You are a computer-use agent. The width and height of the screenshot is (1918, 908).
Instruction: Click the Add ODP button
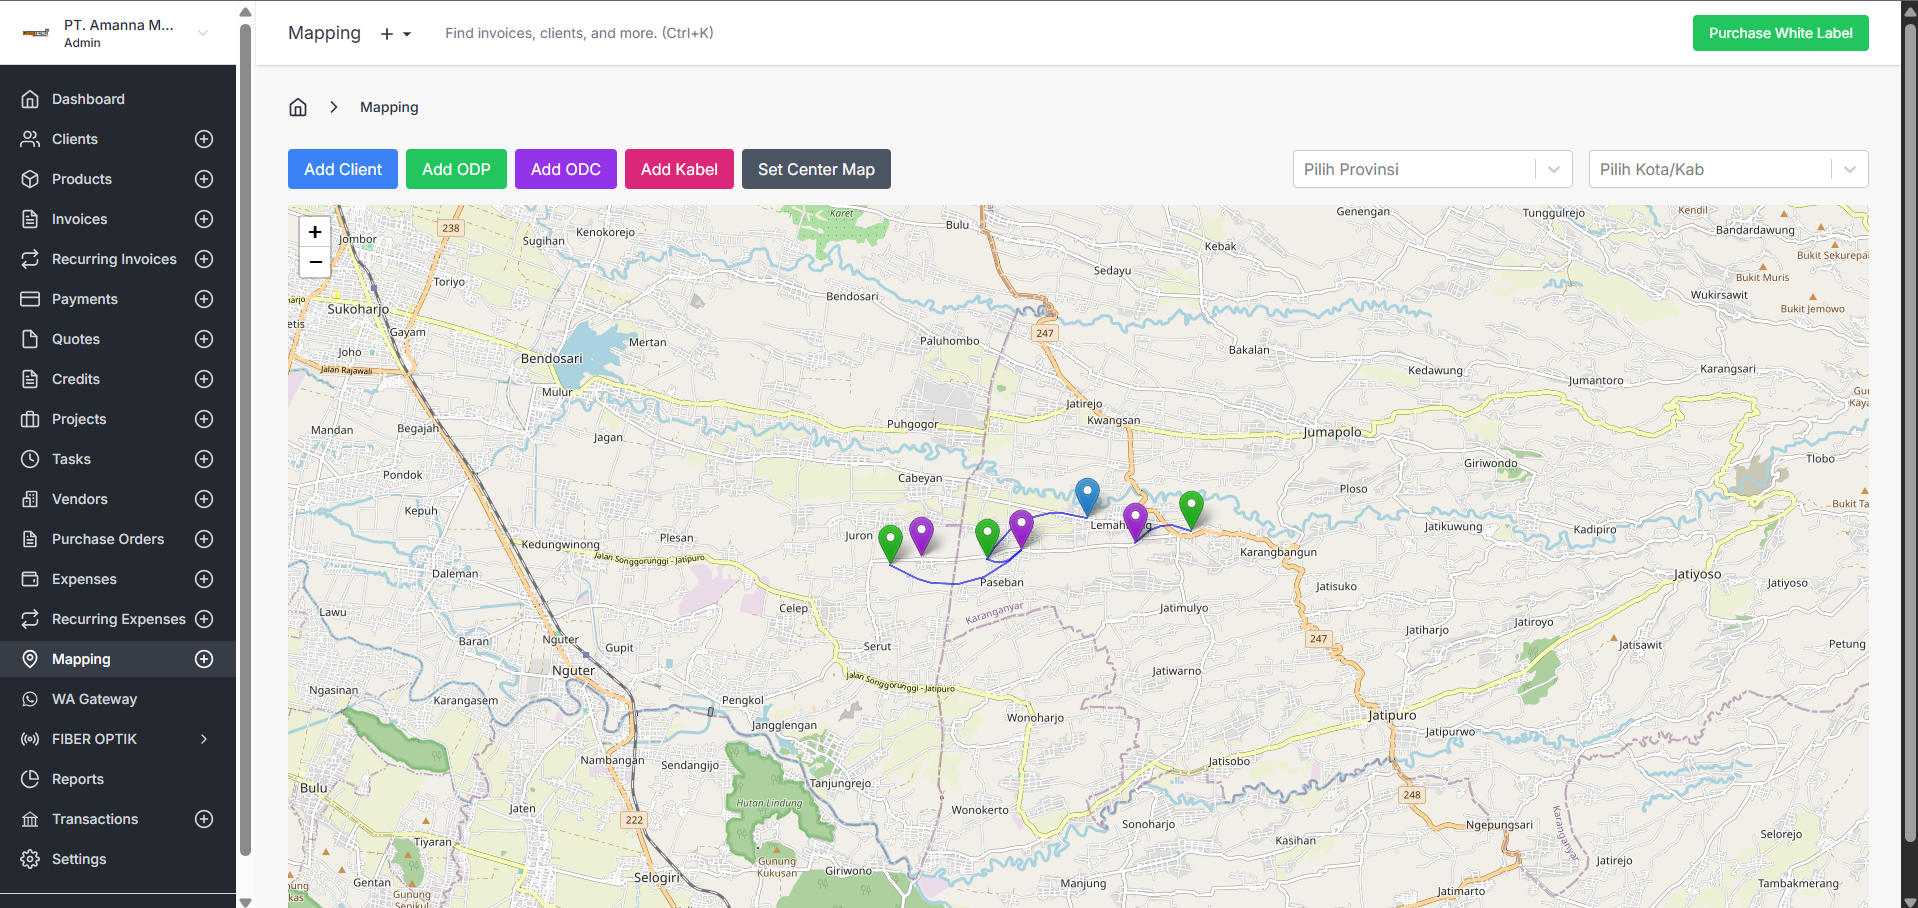coord(456,169)
